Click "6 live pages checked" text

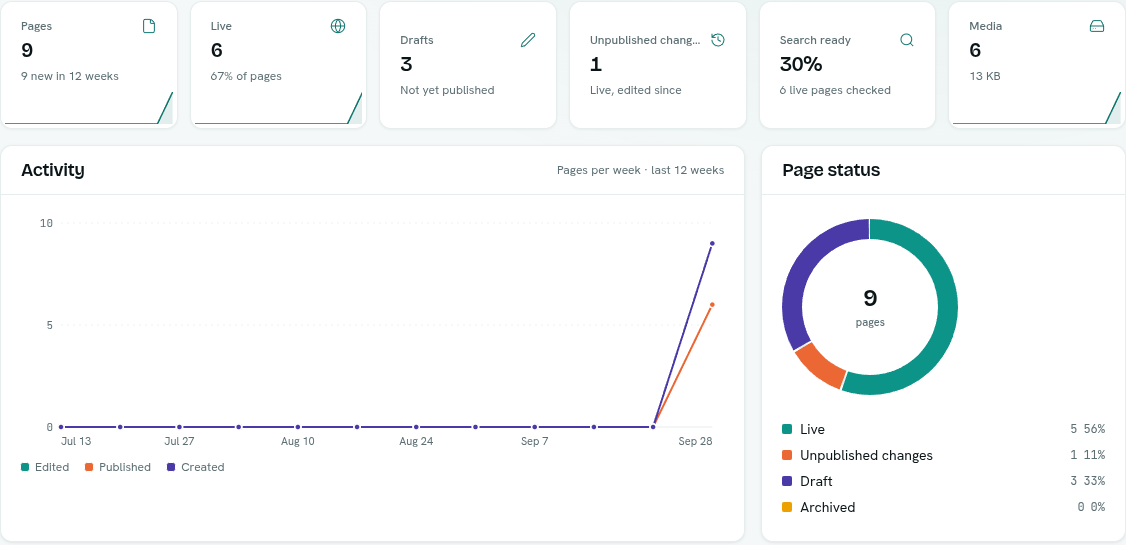coord(834,90)
